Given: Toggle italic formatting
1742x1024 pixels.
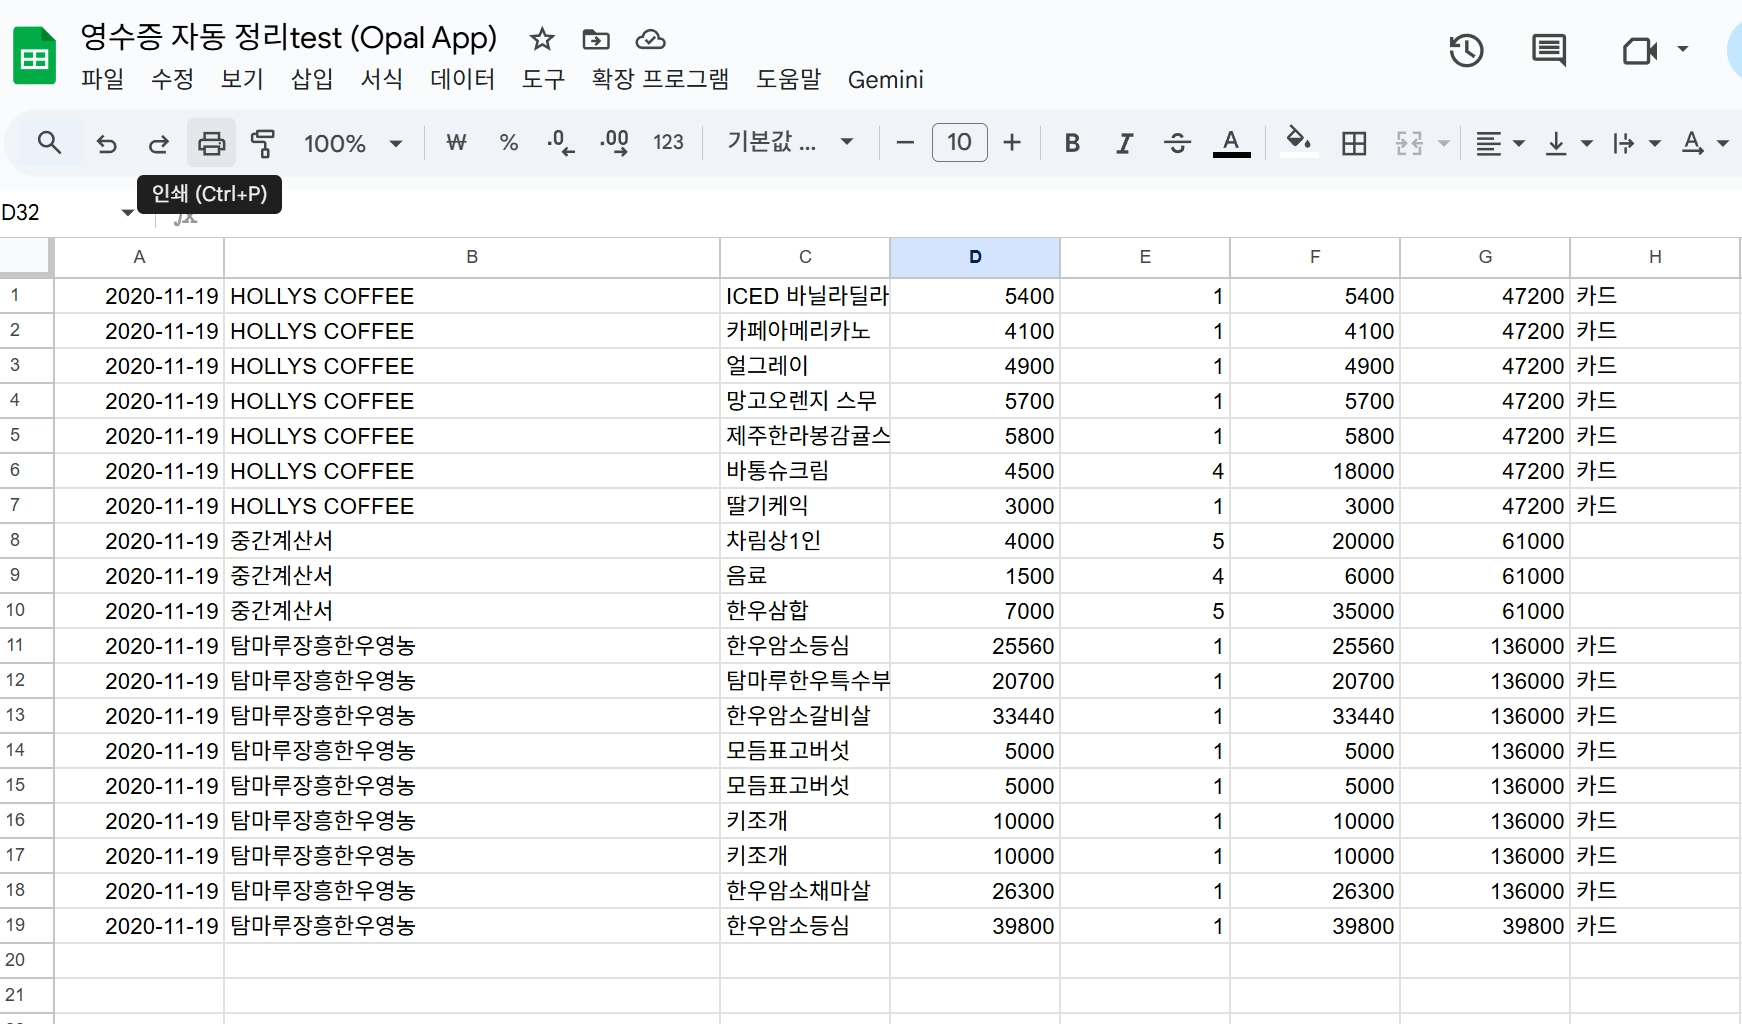Looking at the screenshot, I should [1124, 143].
